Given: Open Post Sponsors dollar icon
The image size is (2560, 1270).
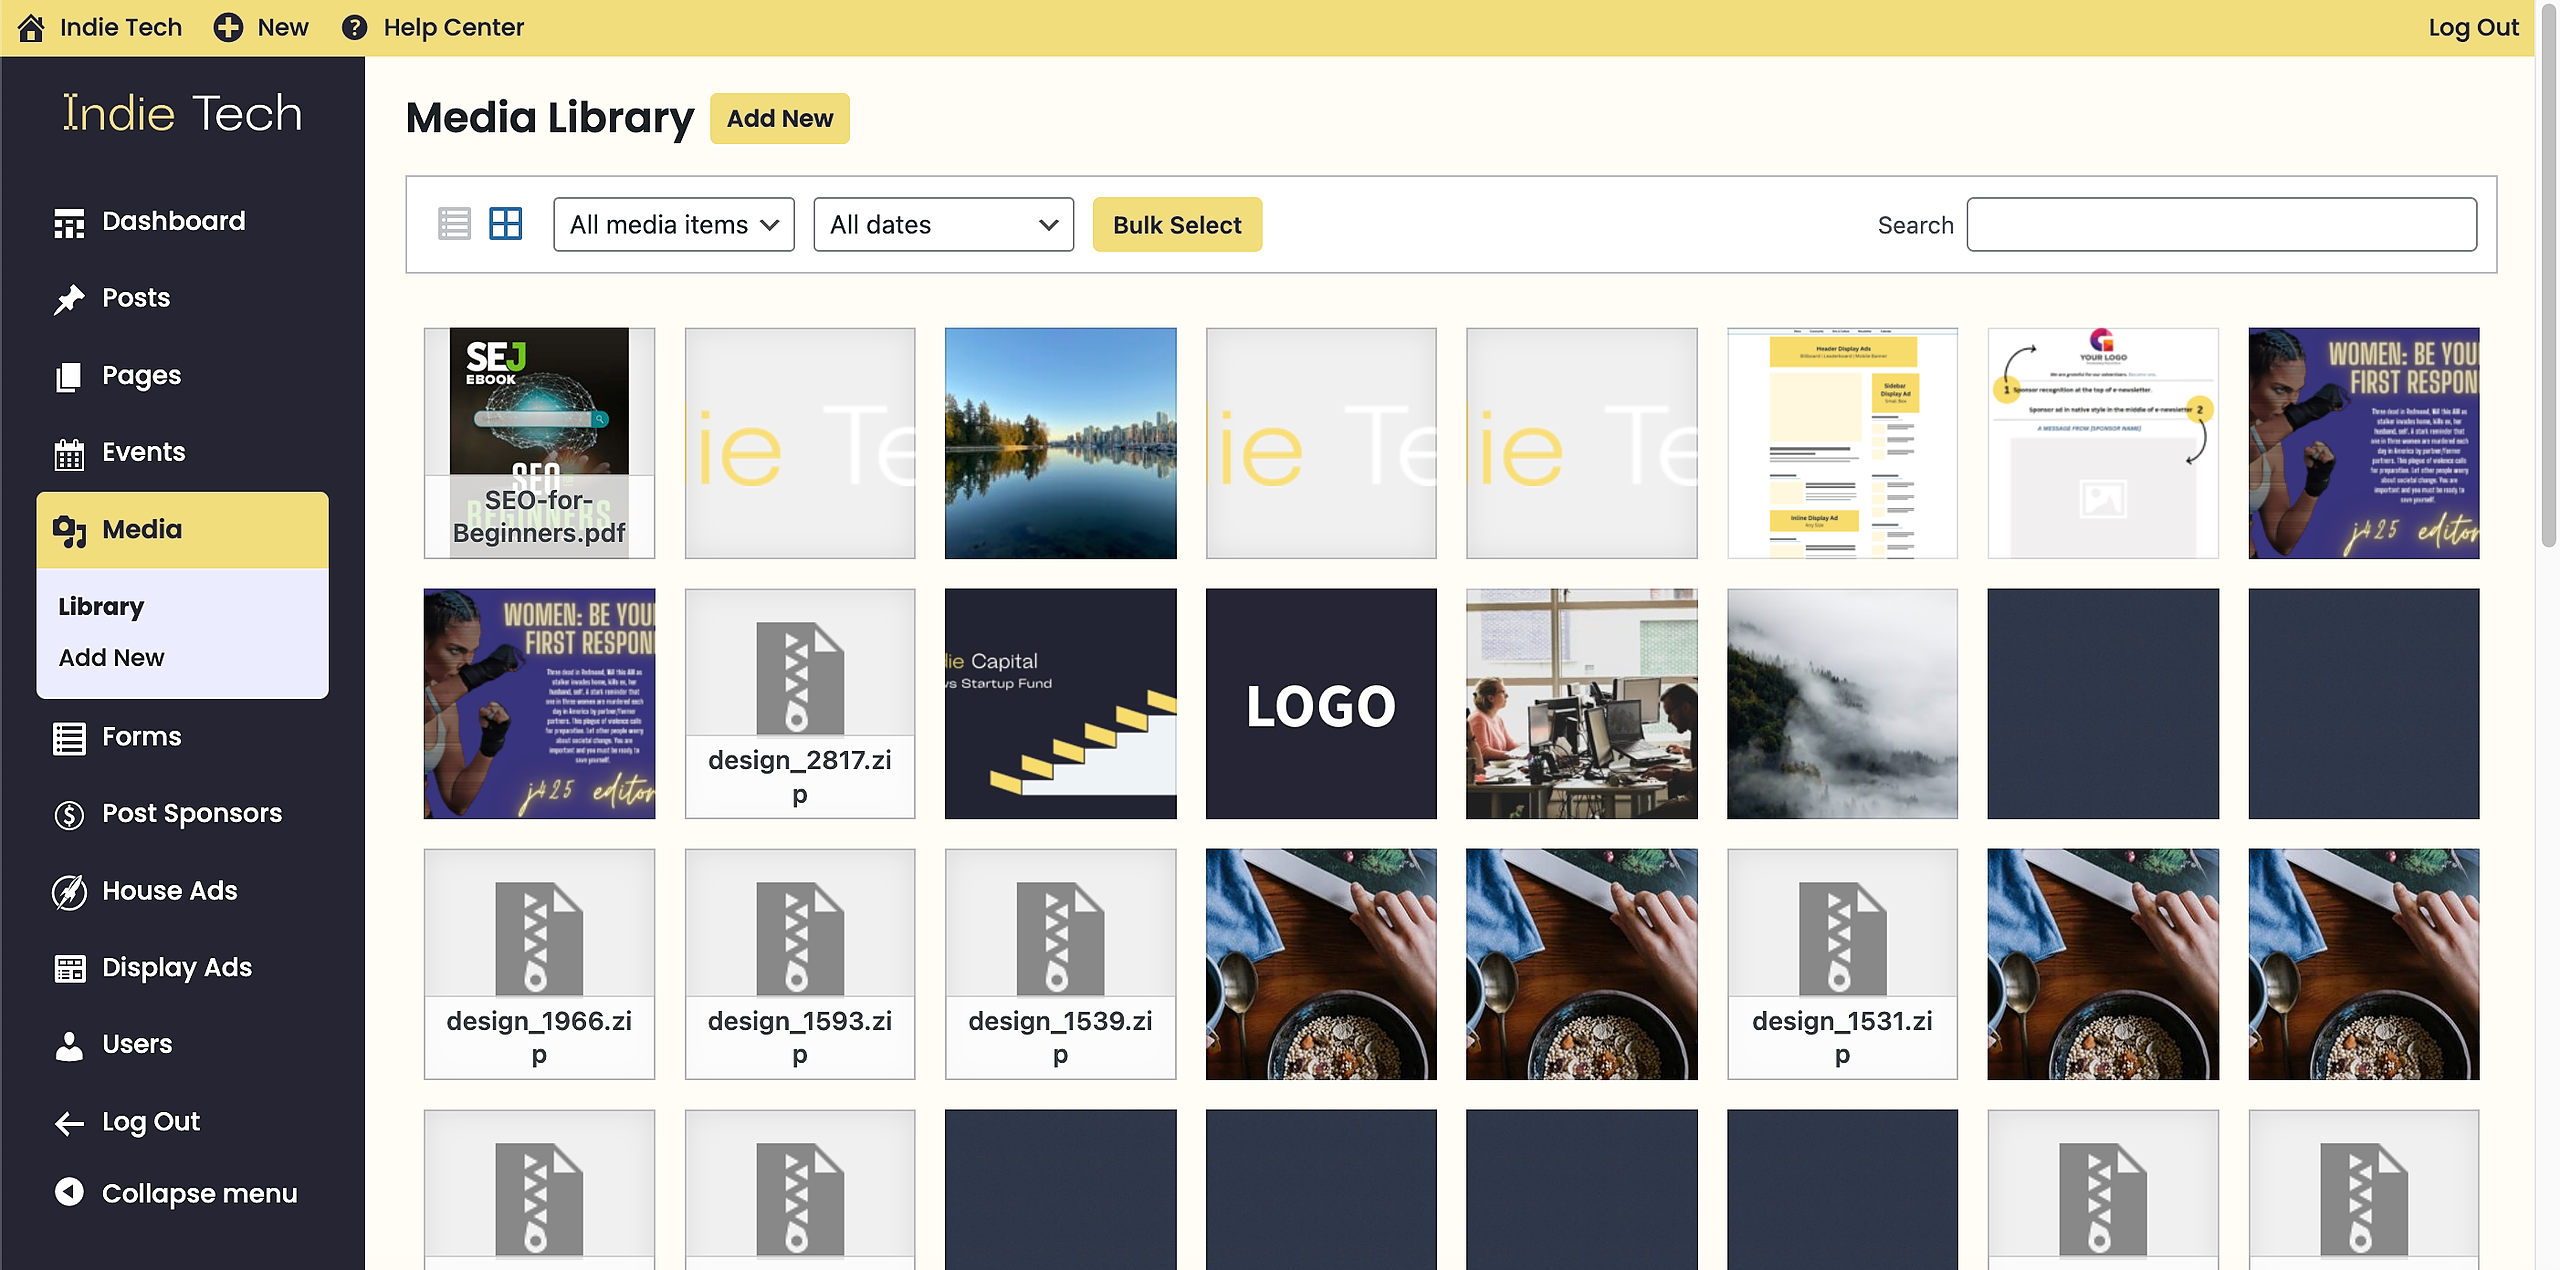Looking at the screenshot, I should [69, 814].
